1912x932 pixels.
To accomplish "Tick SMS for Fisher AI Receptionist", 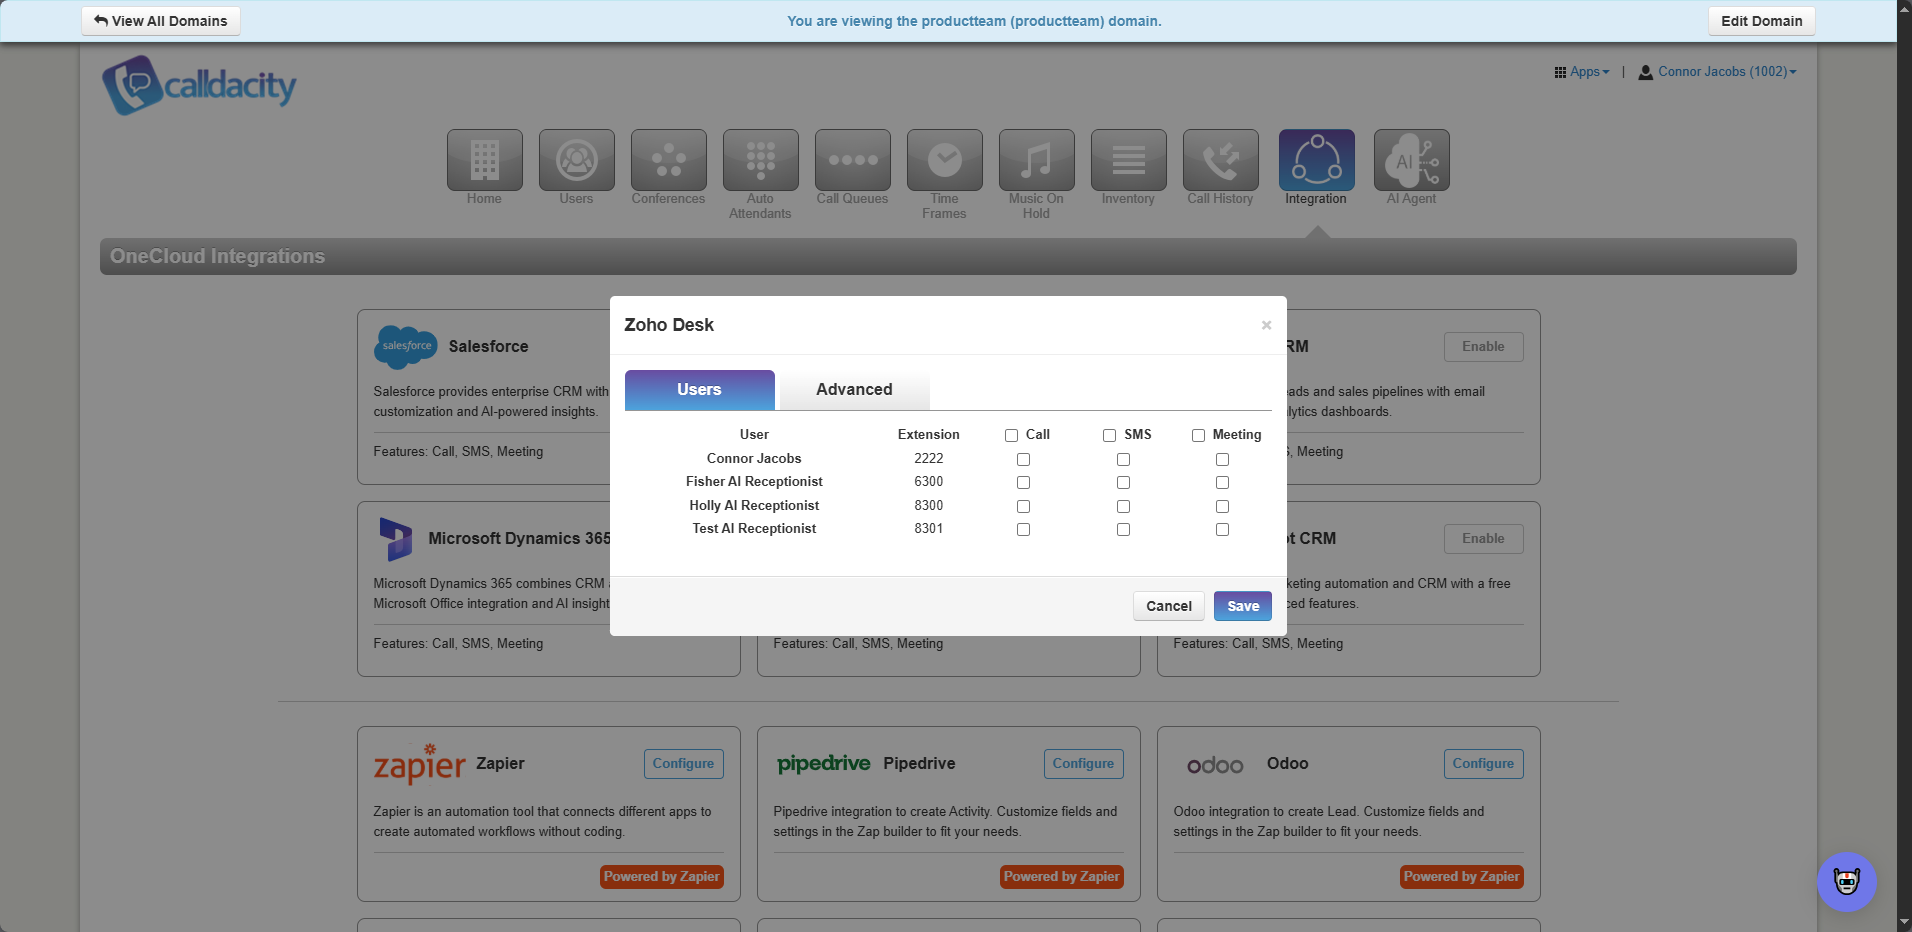I will point(1123,483).
